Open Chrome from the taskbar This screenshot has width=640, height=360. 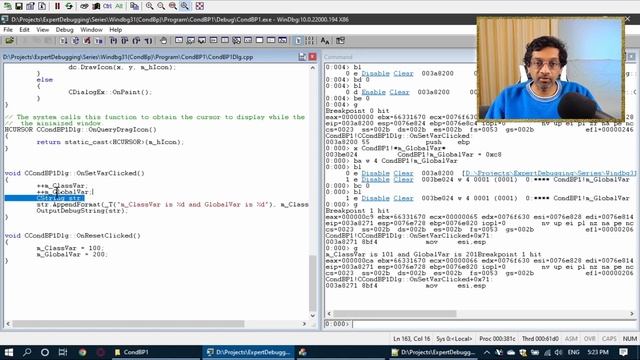coord(82,352)
